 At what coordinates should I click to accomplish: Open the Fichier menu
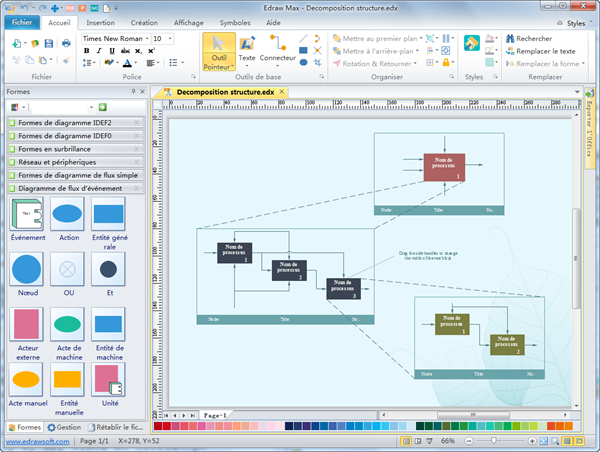tap(22, 21)
